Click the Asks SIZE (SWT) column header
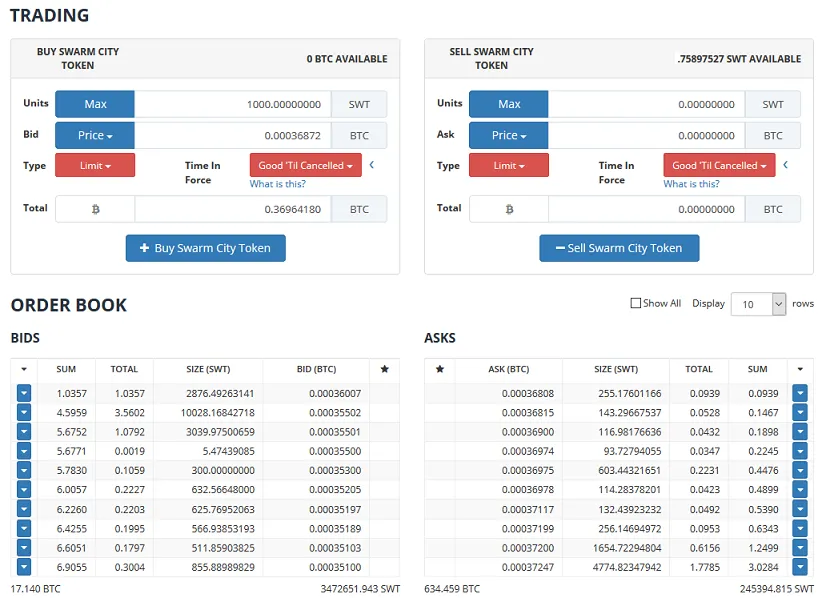Image resolution: width=830 pixels, height=598 pixels. coord(616,369)
